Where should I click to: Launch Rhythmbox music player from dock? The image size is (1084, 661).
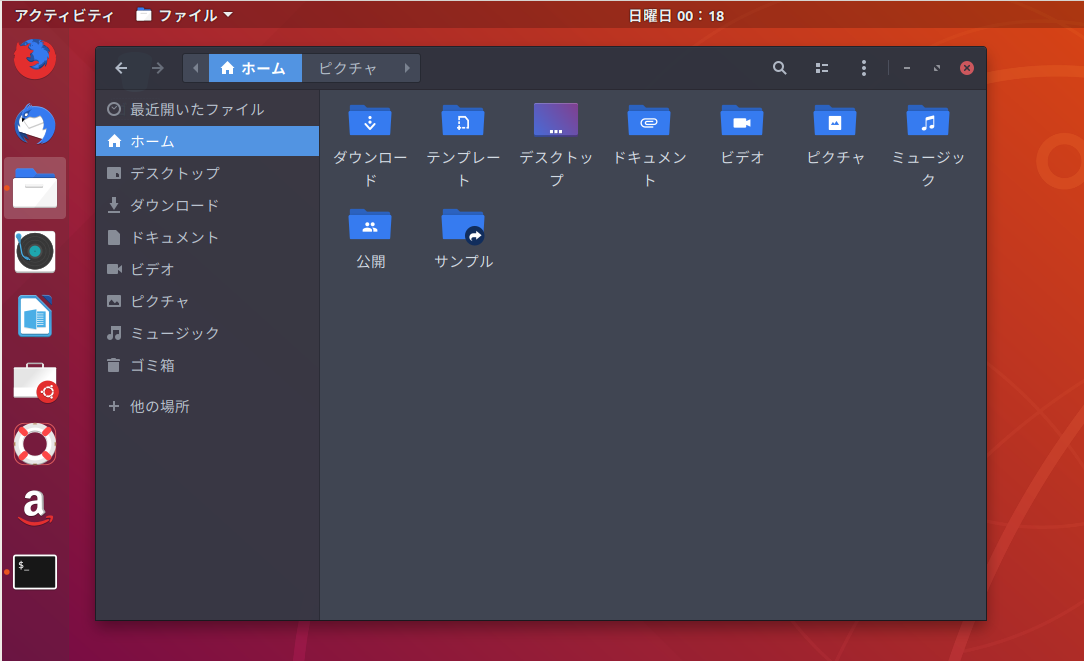pos(34,251)
